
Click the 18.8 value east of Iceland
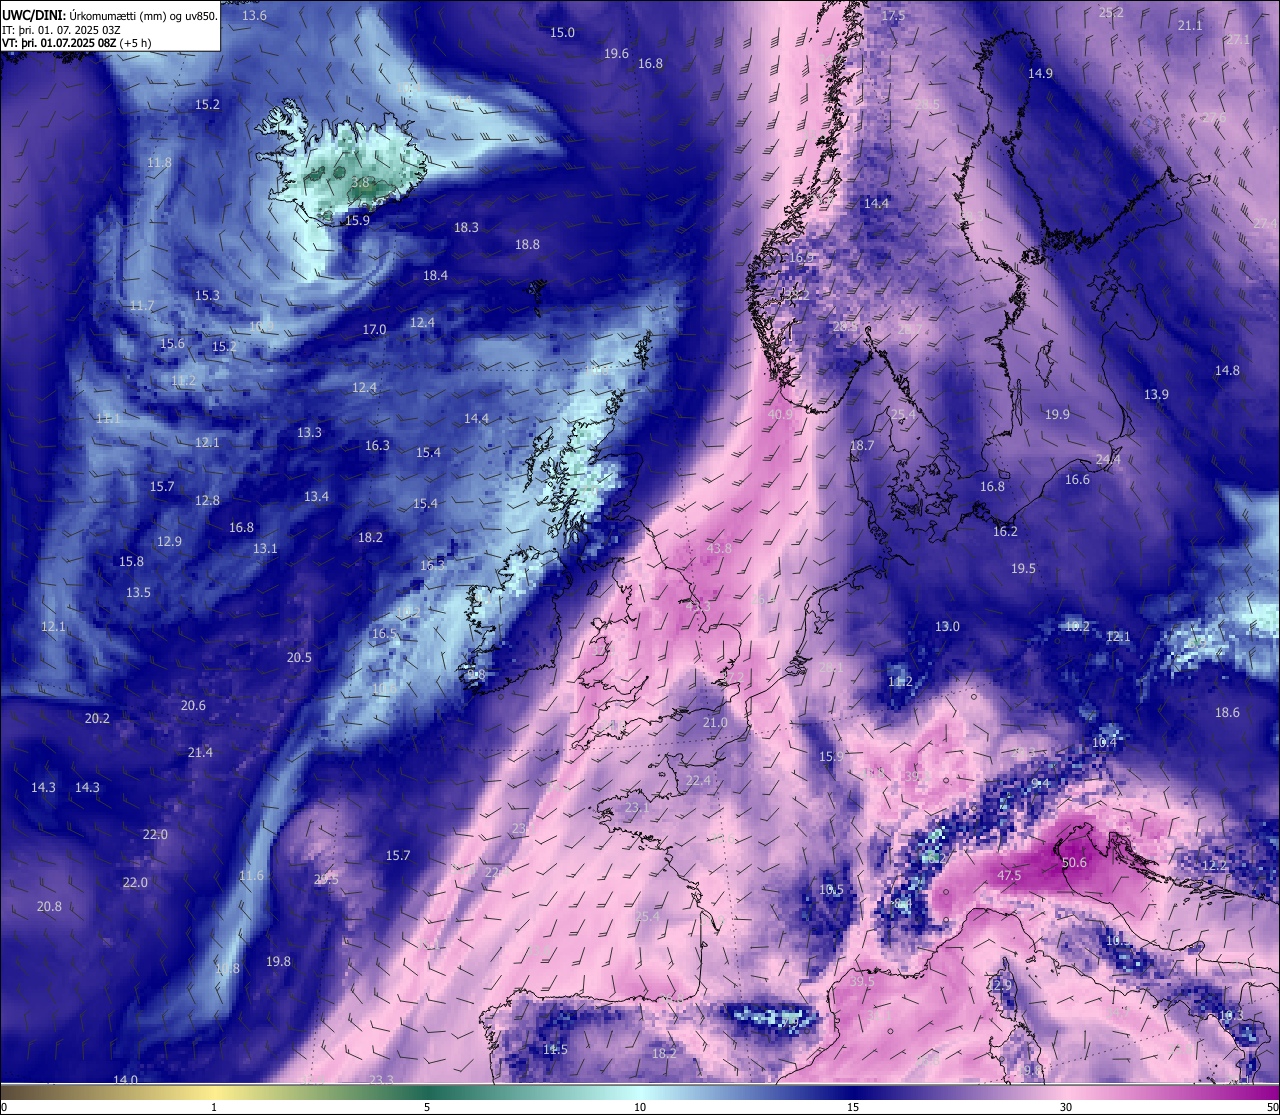[527, 244]
